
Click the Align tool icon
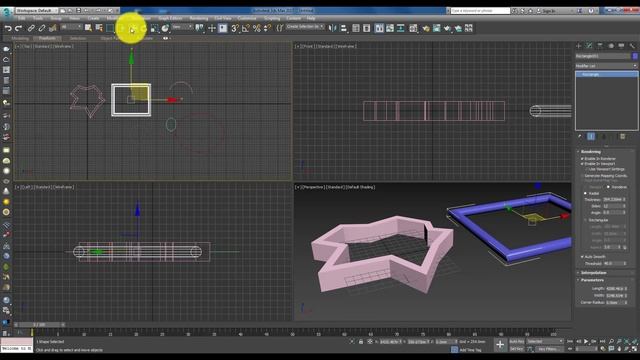pos(344,28)
